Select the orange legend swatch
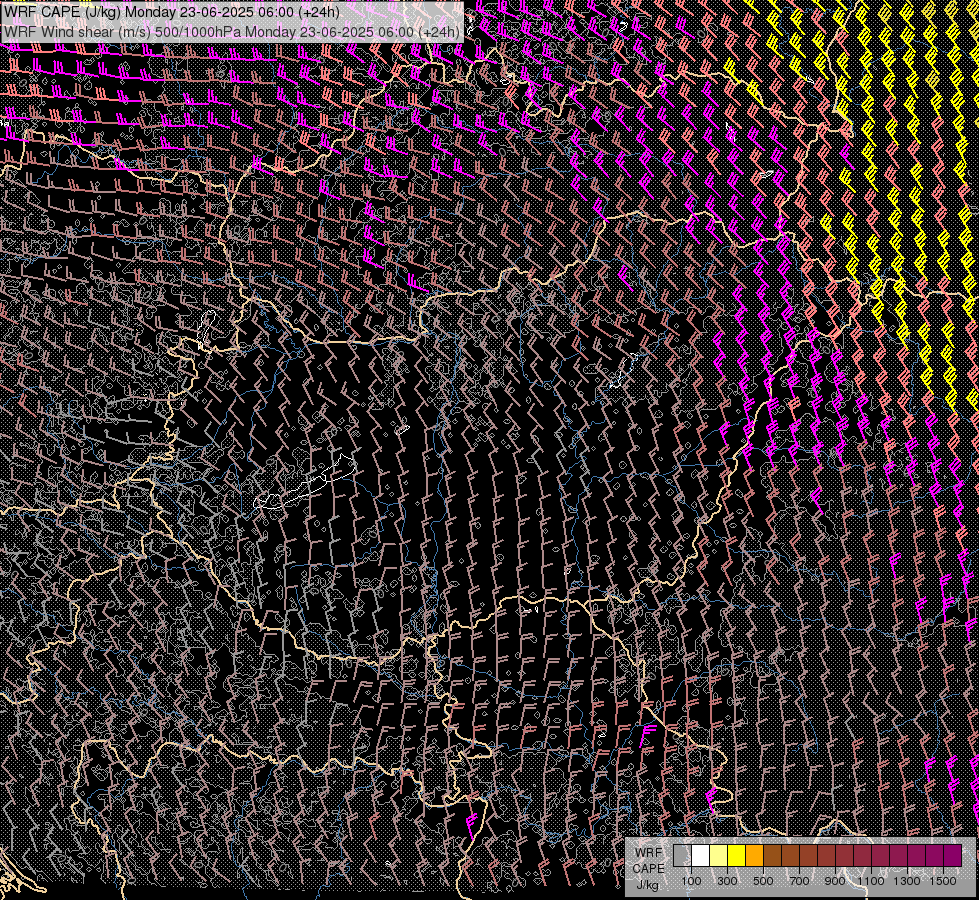The height and width of the screenshot is (900, 979). [x=754, y=855]
